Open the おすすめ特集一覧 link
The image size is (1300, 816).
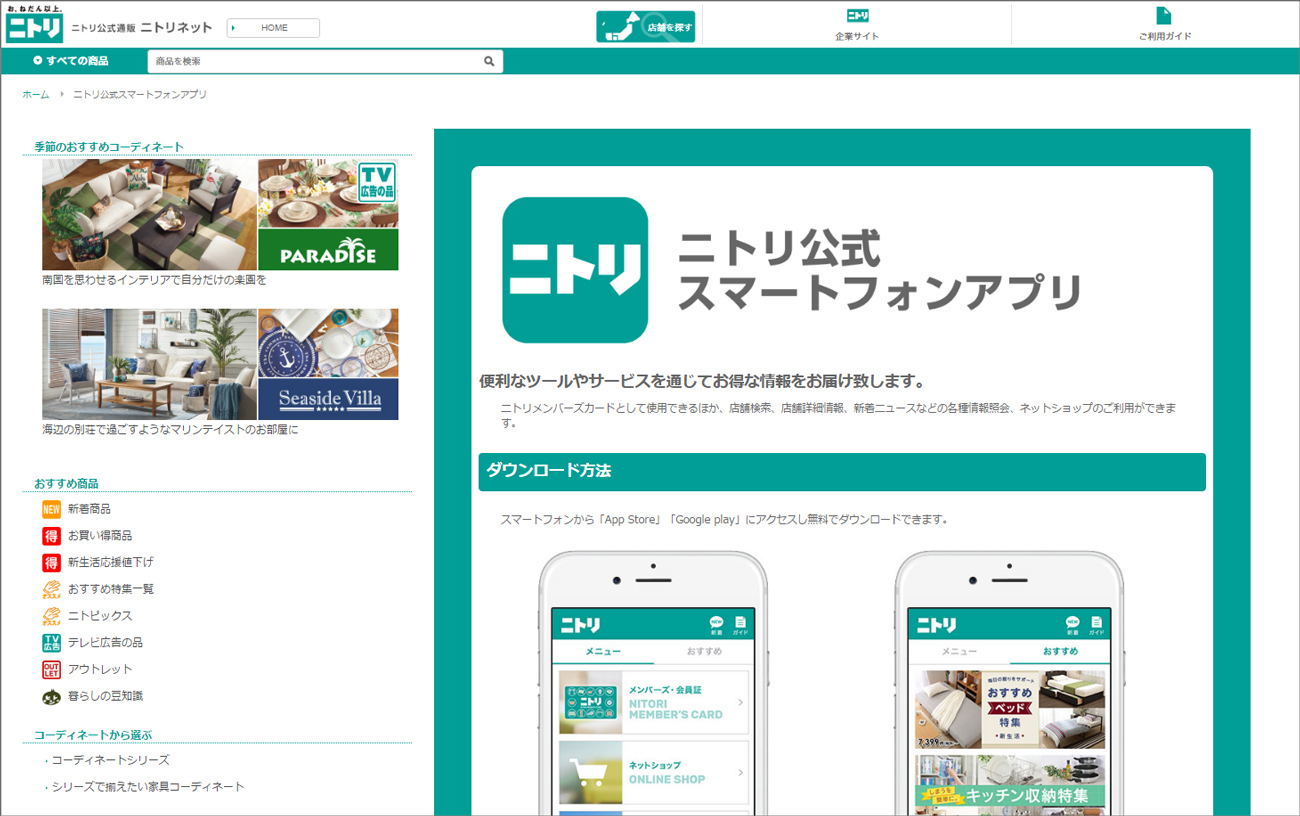coord(111,589)
